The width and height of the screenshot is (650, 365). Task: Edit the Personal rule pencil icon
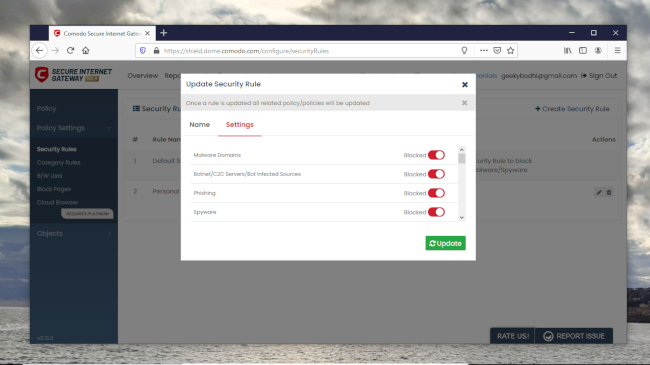[x=599, y=192]
